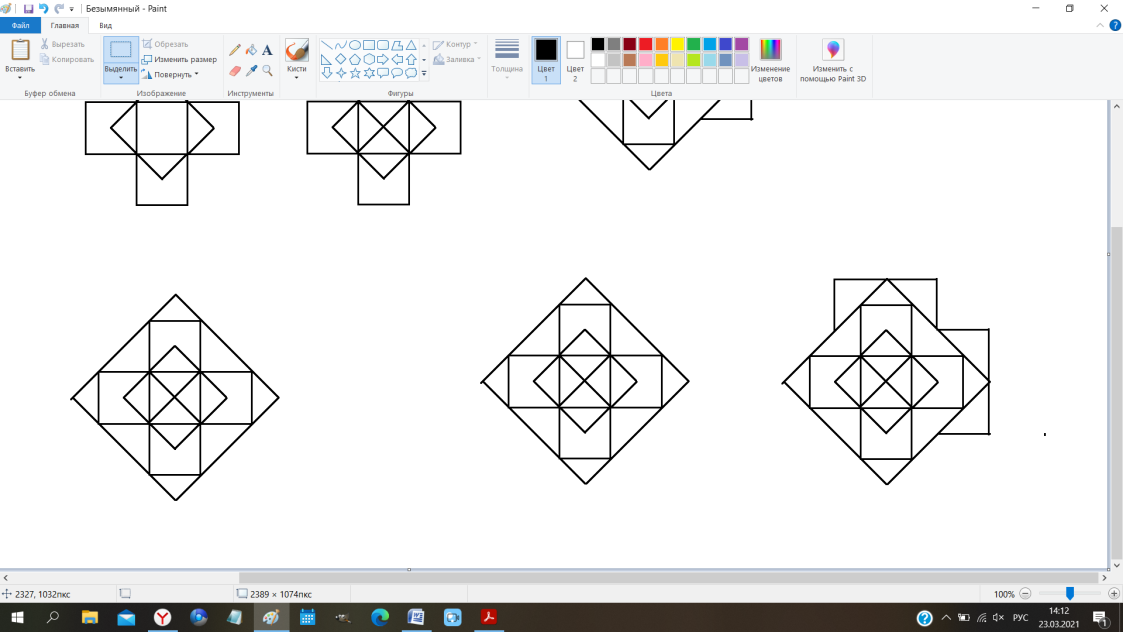This screenshot has height=632, width=1123.
Task: Activate the Eraser tool
Action: (x=235, y=71)
